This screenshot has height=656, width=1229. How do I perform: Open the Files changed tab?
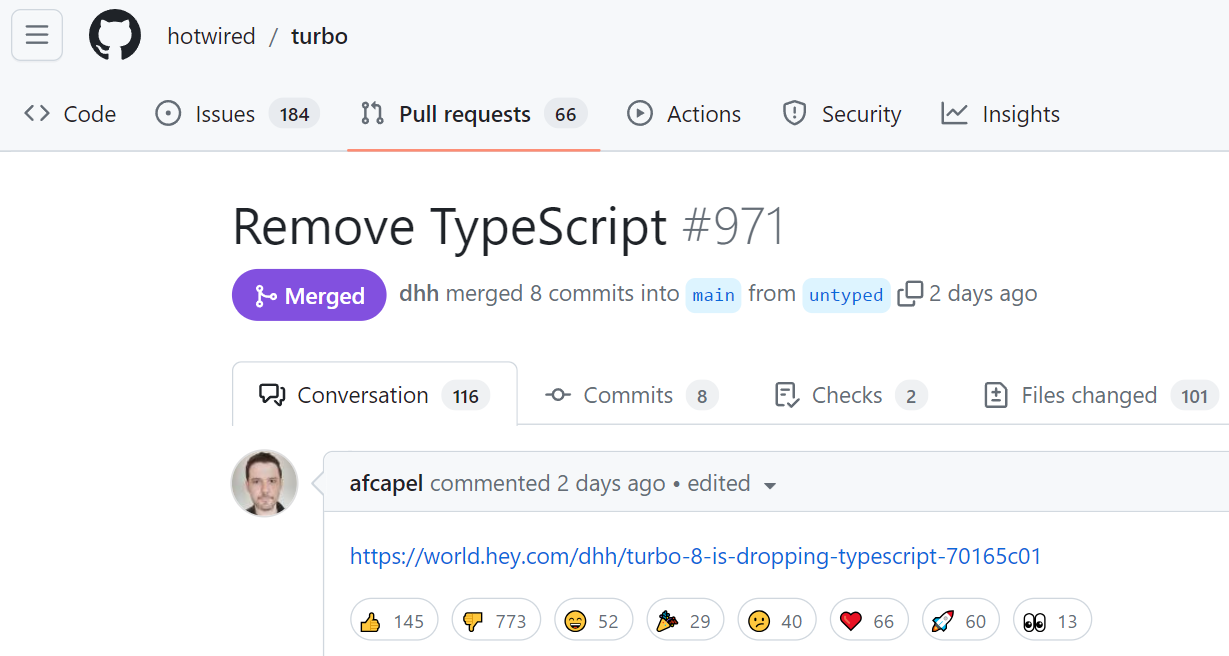pyautogui.click(x=1088, y=394)
